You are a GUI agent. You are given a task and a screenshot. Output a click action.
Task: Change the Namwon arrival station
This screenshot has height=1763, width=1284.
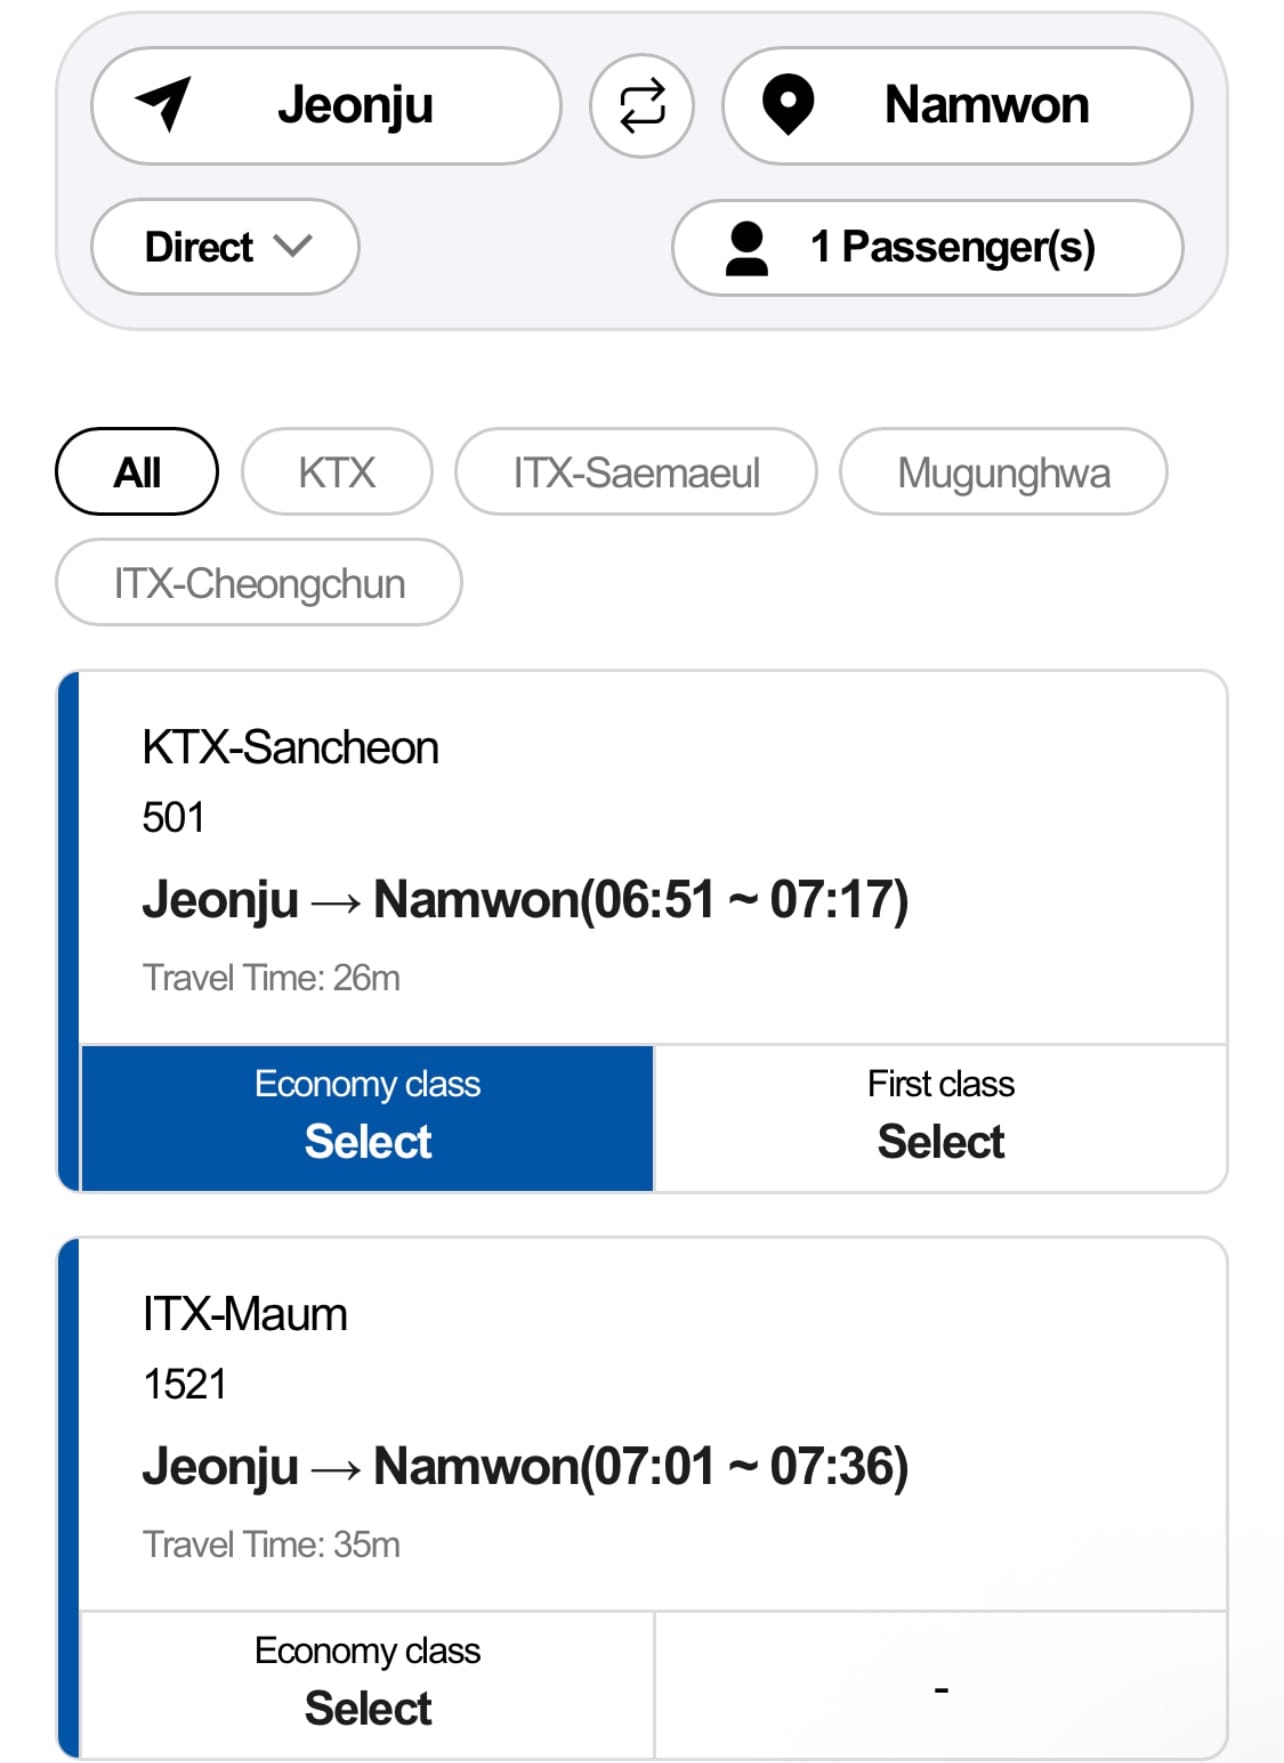point(985,106)
